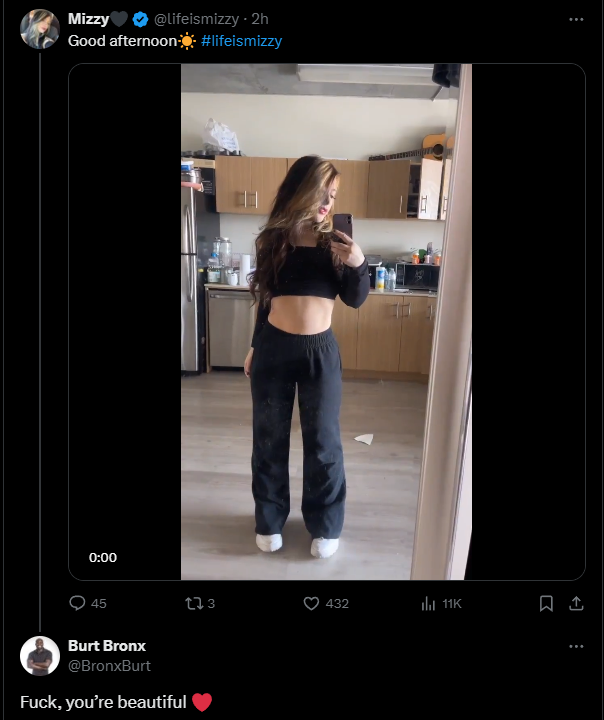Open more options for Mizzy's post

576,19
